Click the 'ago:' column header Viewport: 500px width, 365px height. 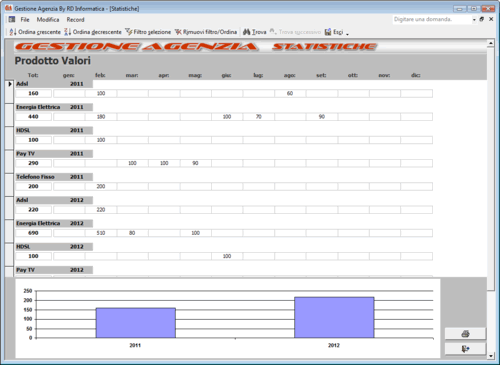289,75
